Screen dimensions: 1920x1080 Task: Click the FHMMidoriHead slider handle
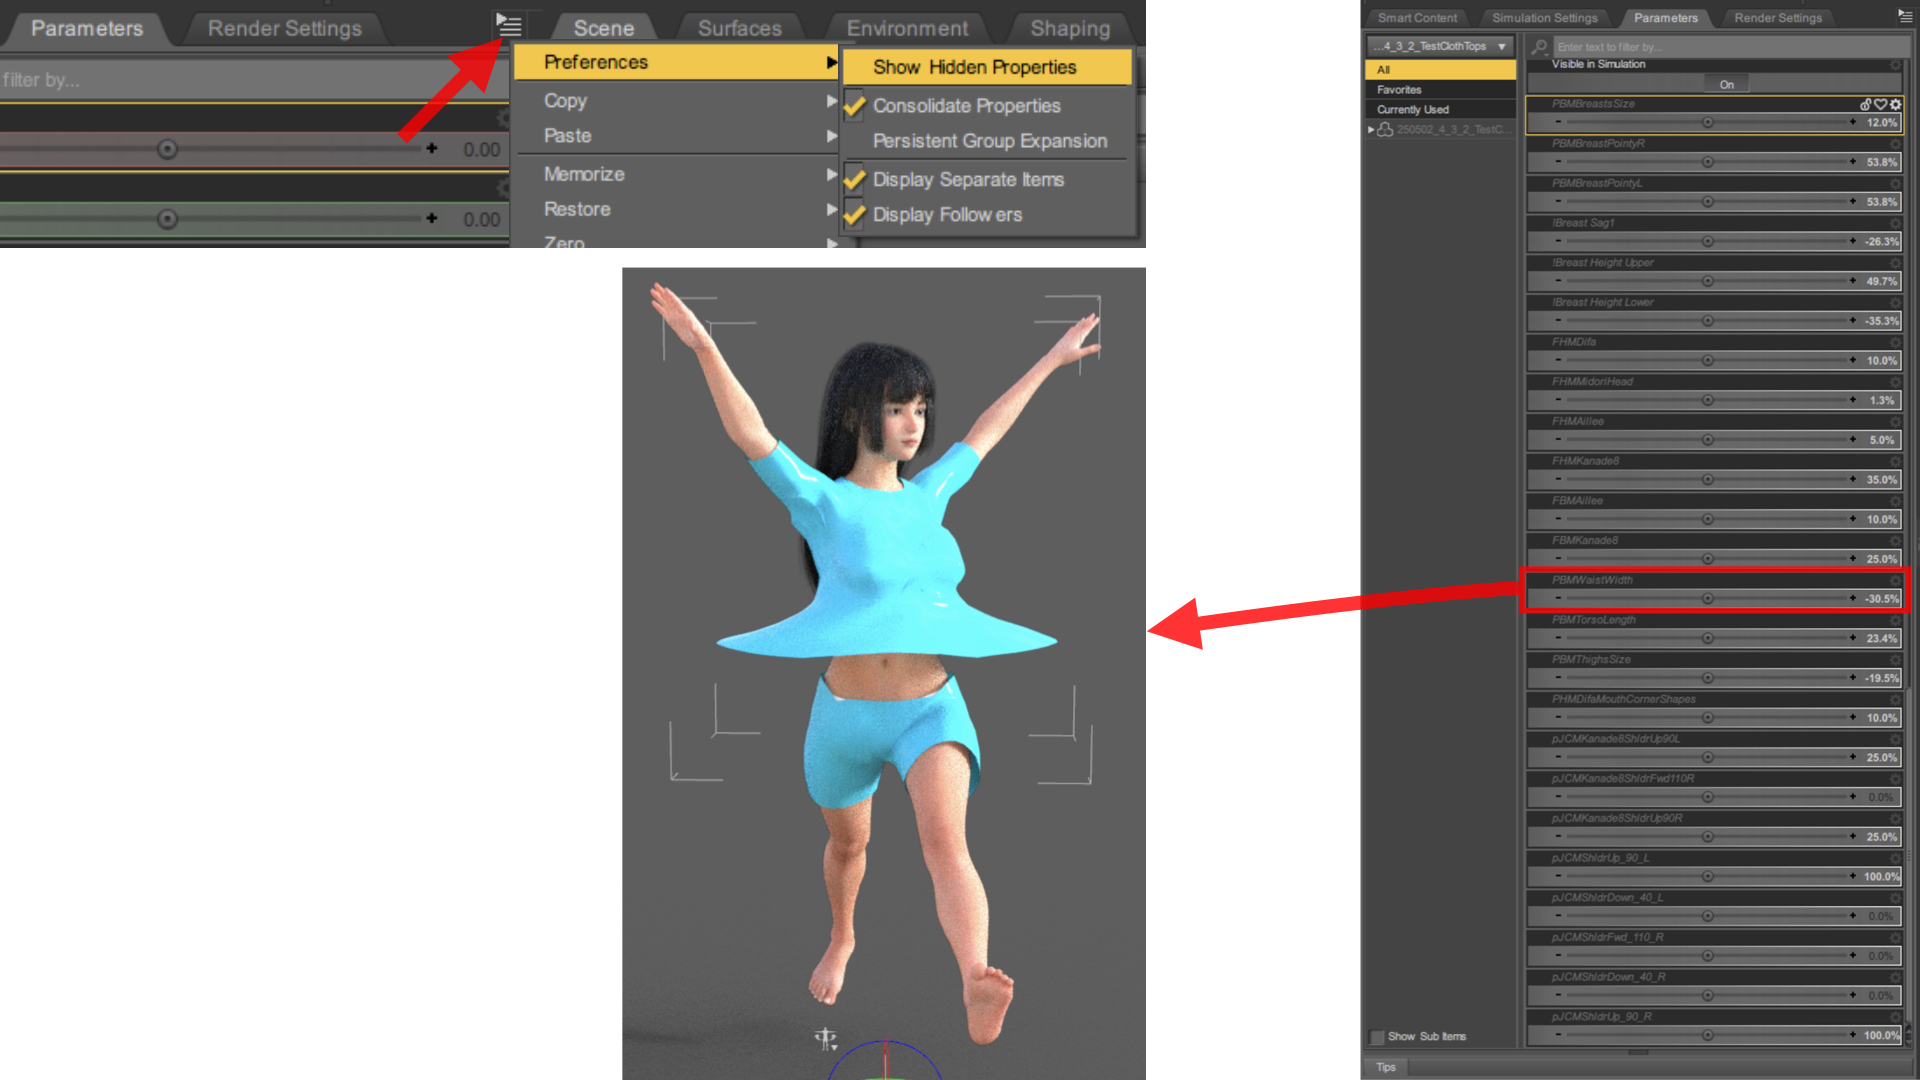tap(1707, 400)
